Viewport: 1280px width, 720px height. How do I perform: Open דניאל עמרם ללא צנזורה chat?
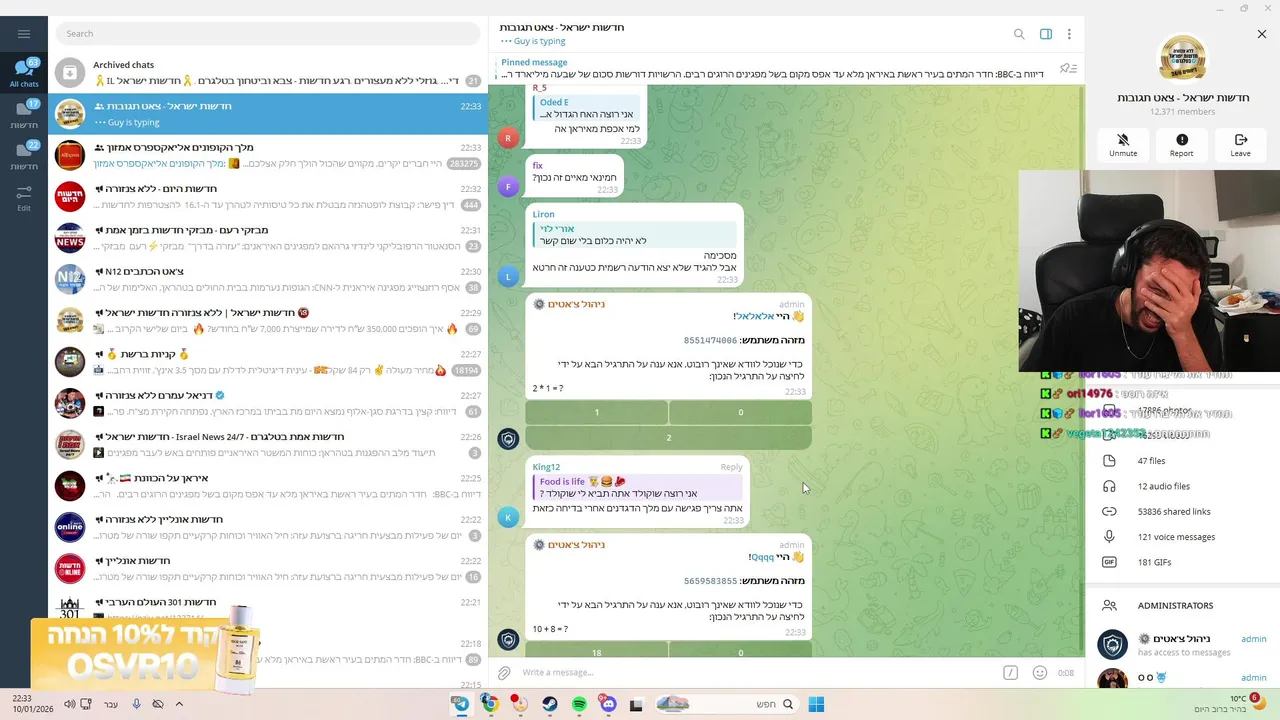(x=268, y=403)
